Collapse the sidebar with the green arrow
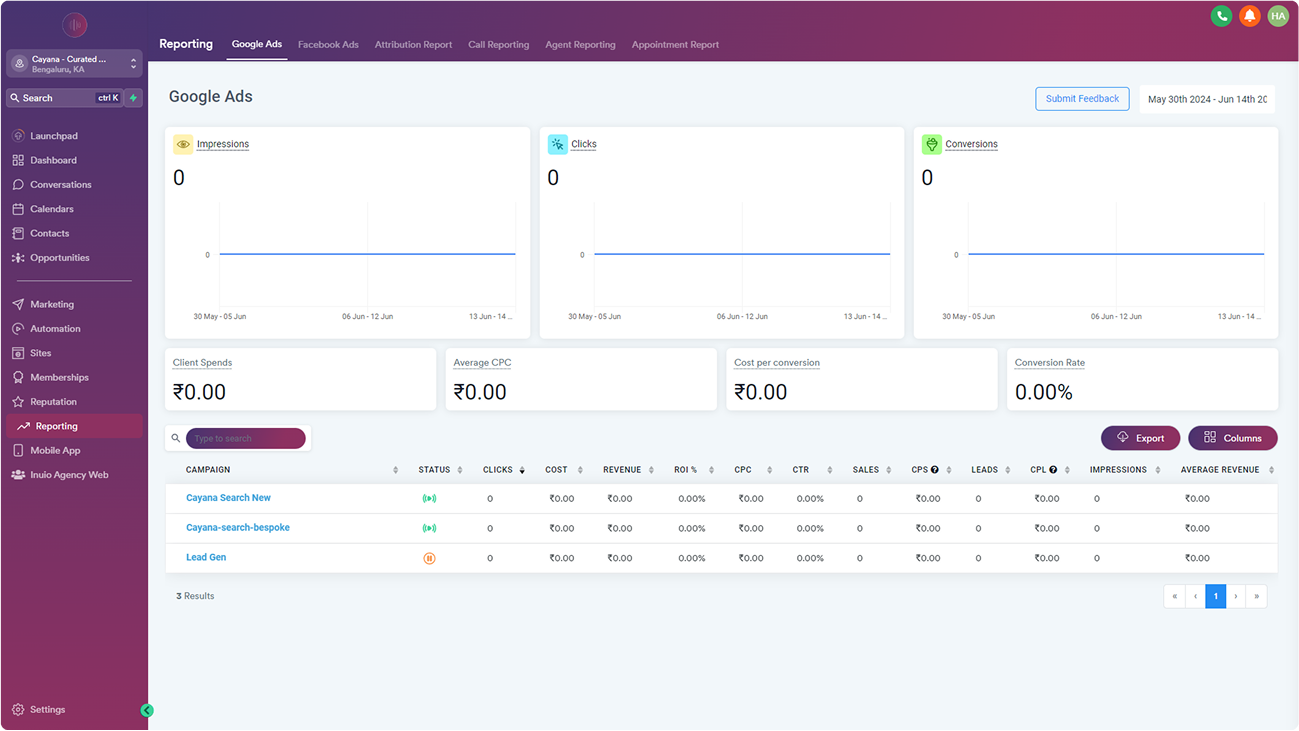 [x=147, y=710]
